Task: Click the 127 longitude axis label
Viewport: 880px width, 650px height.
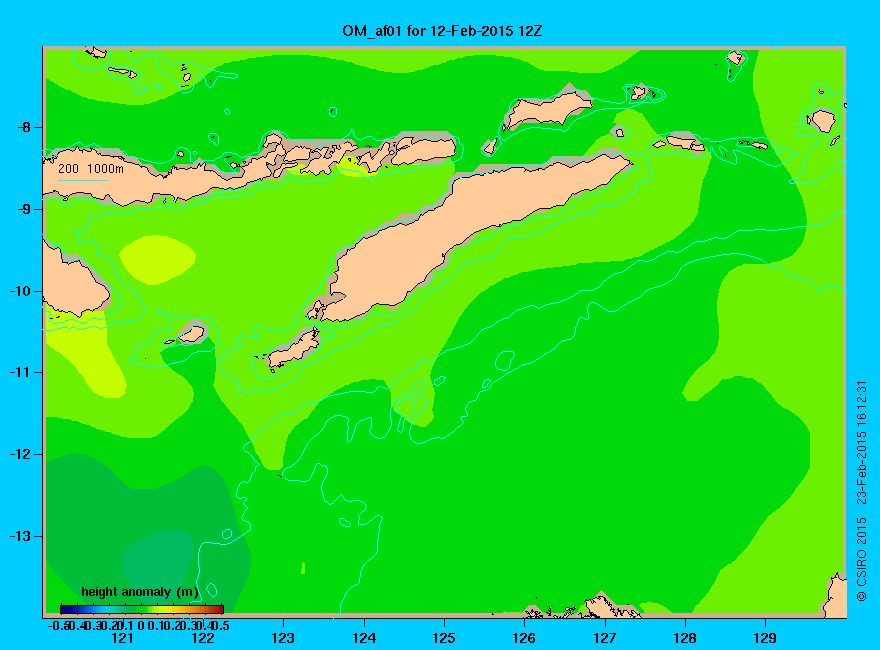Action: [x=605, y=638]
